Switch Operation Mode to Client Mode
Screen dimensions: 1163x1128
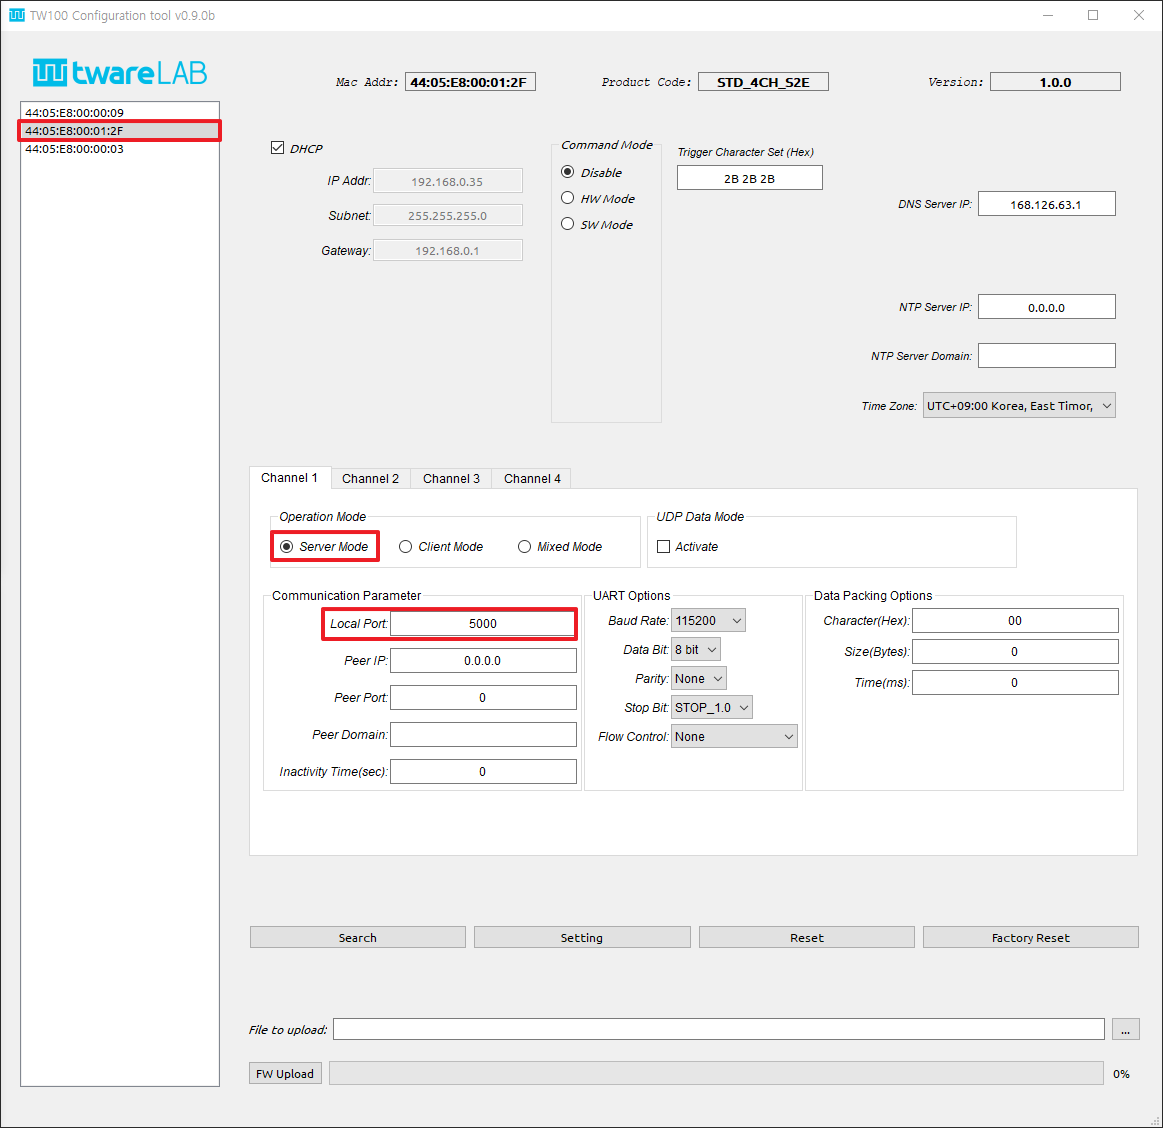tap(405, 546)
